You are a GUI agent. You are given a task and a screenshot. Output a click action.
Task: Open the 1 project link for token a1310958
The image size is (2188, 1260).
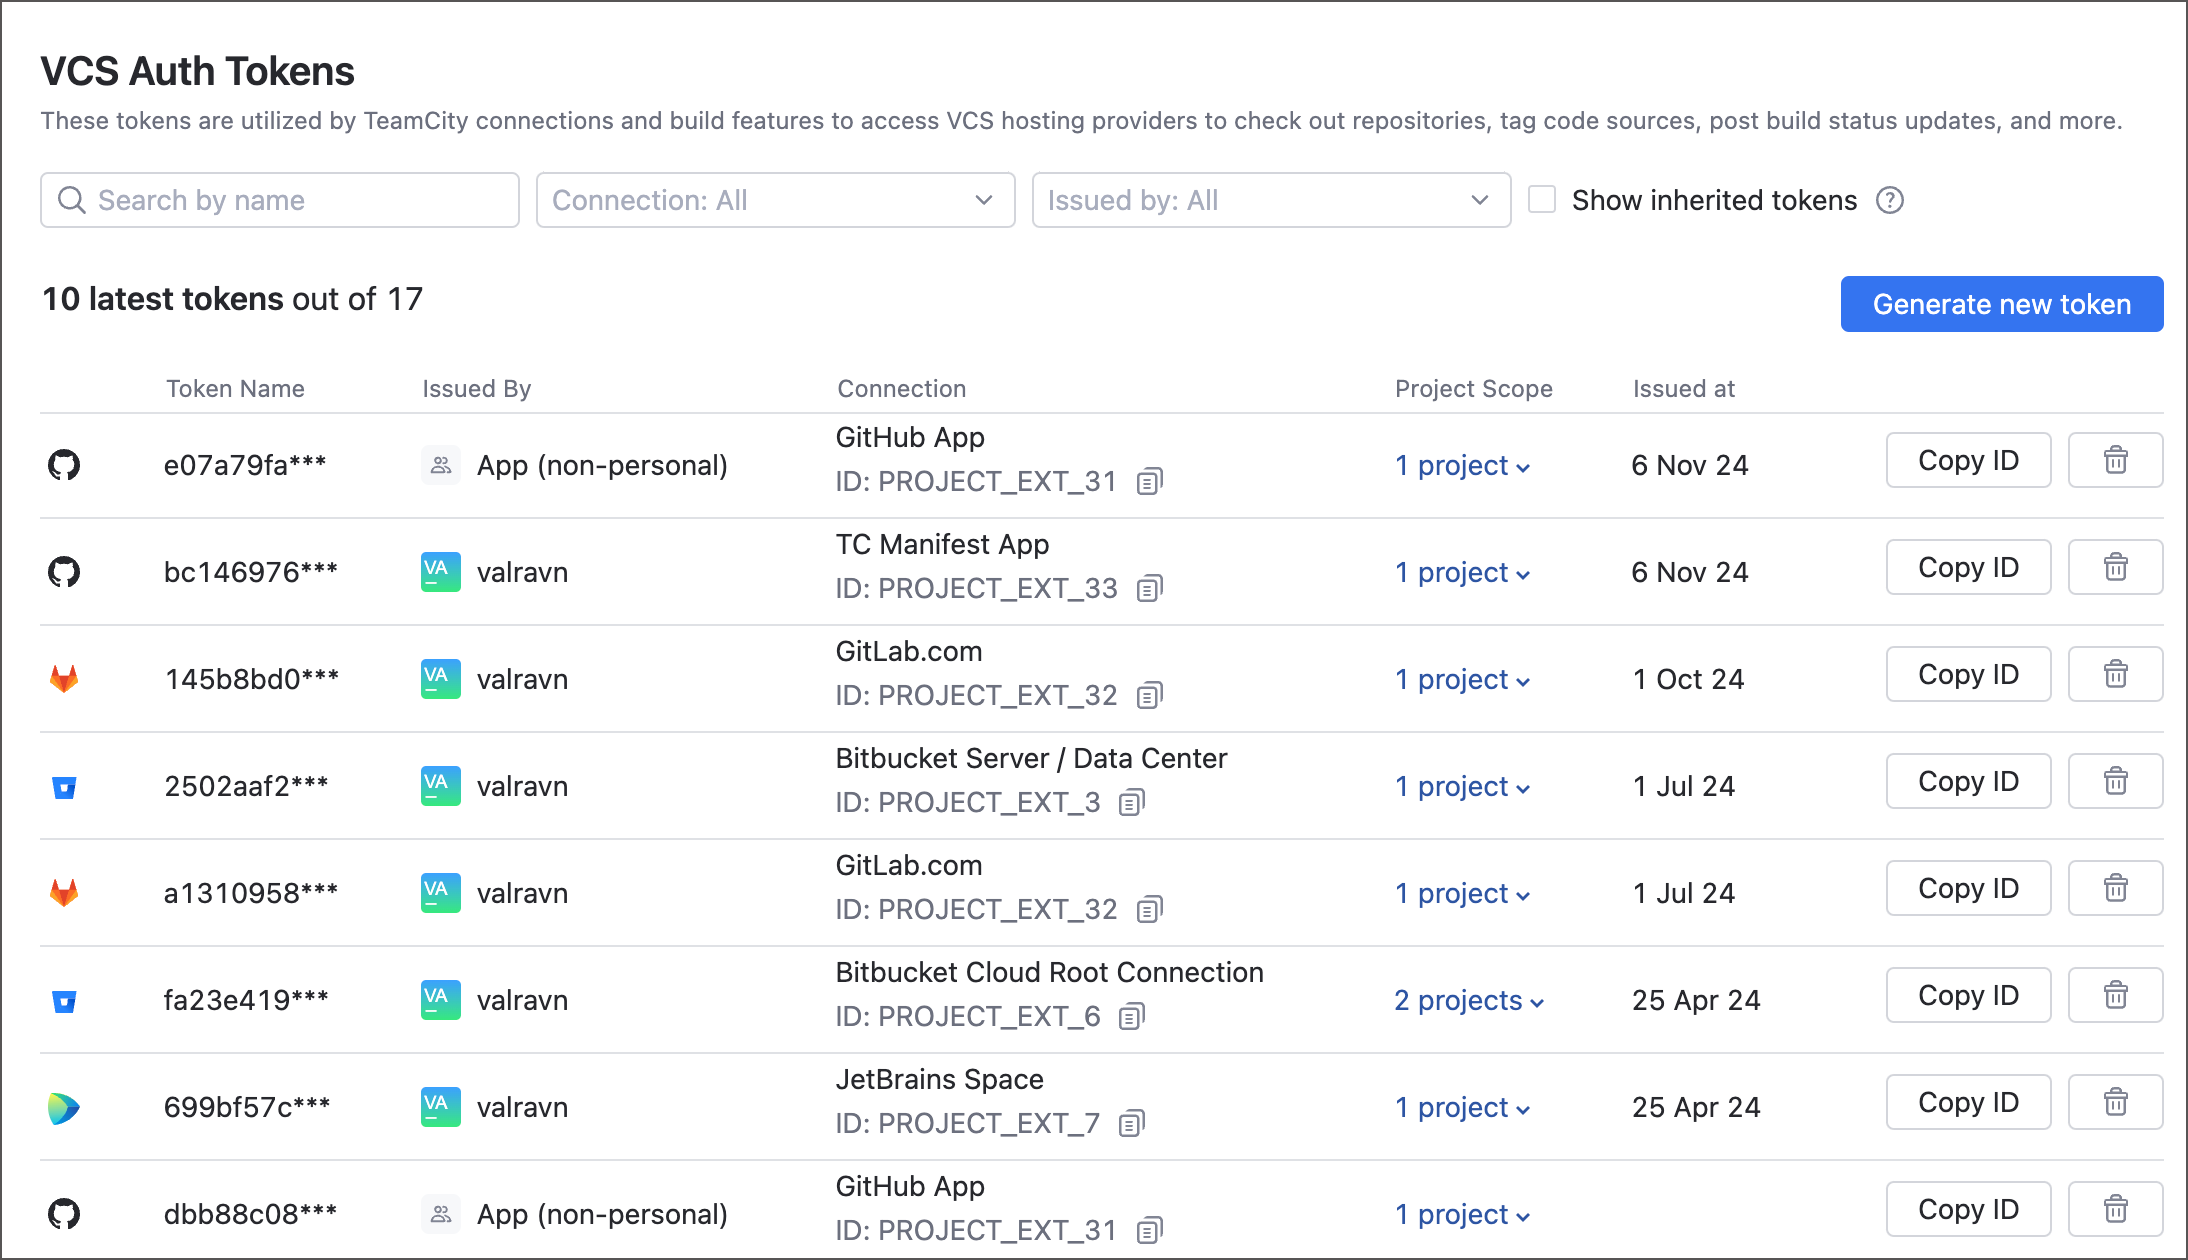(x=1463, y=893)
